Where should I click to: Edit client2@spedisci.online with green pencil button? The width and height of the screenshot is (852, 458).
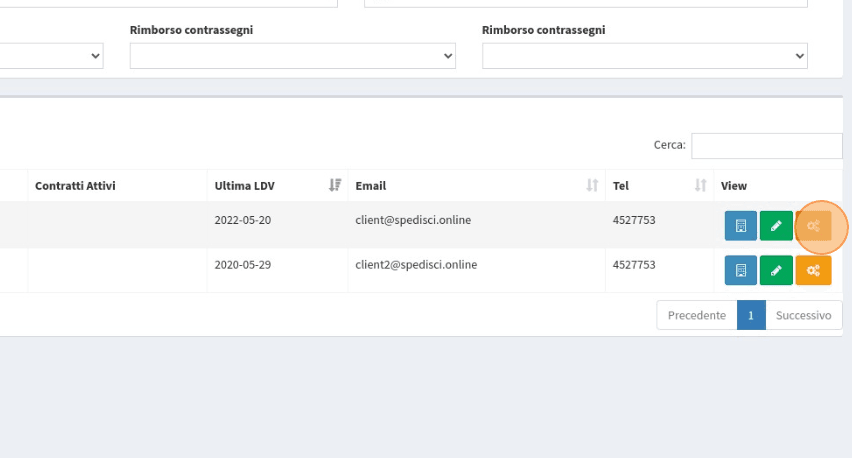[776, 270]
